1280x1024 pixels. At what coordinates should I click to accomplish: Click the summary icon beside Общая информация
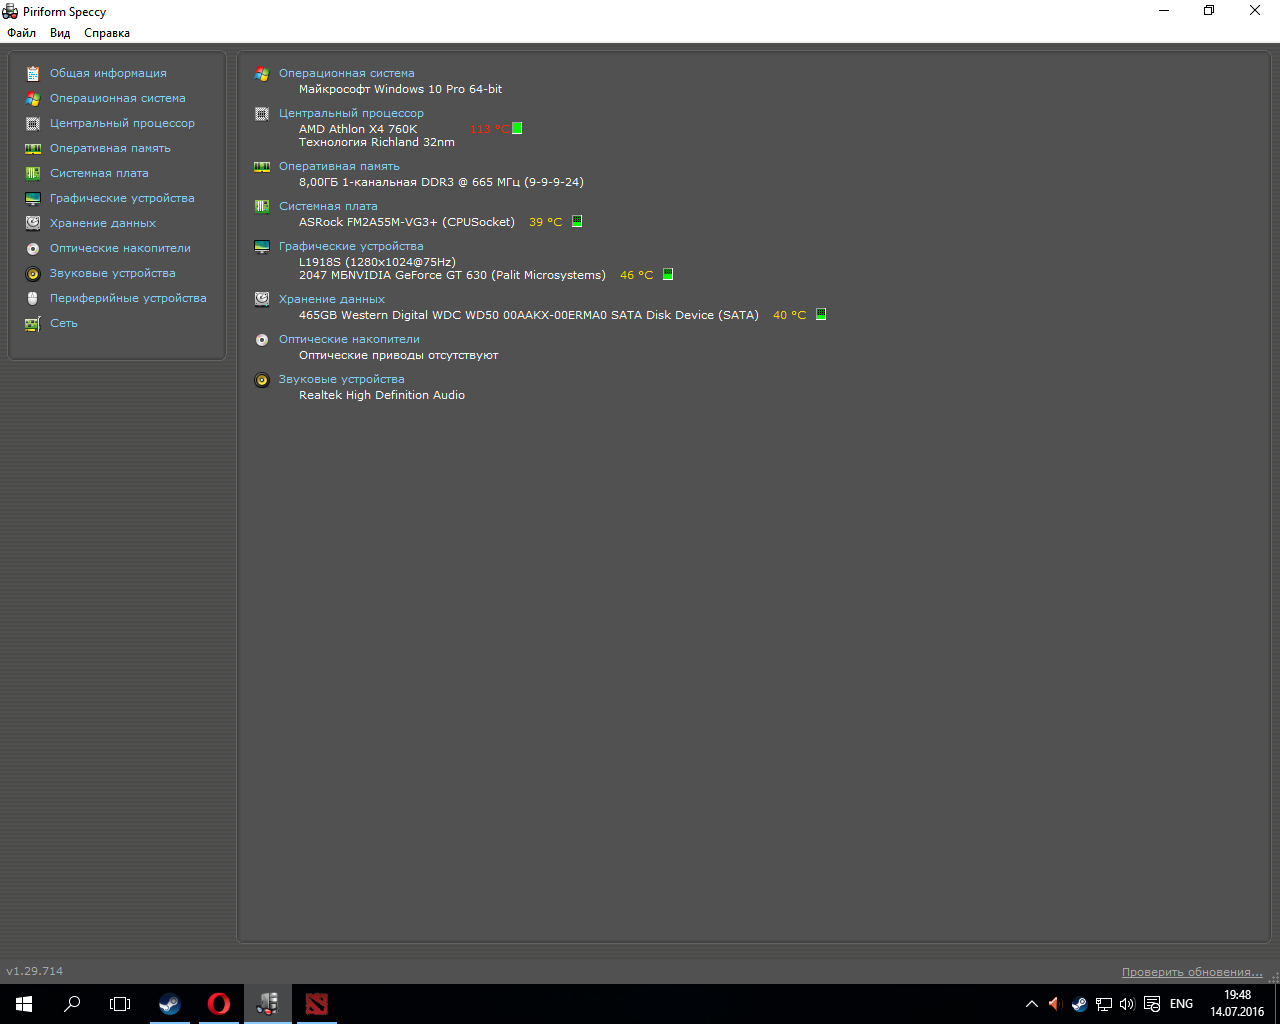pyautogui.click(x=33, y=73)
